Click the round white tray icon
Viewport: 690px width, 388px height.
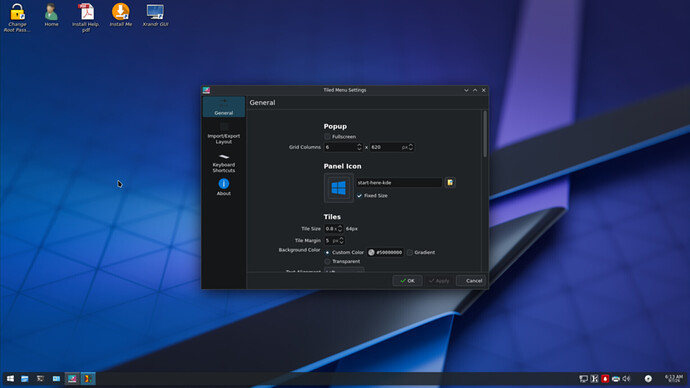click(648, 379)
